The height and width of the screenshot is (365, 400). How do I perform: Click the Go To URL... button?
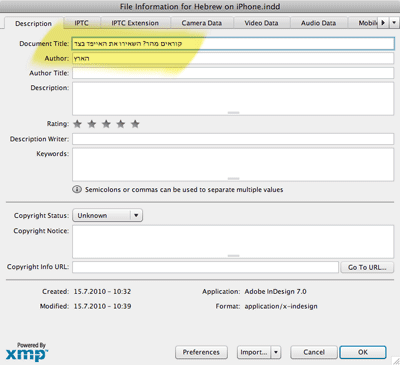click(x=367, y=267)
